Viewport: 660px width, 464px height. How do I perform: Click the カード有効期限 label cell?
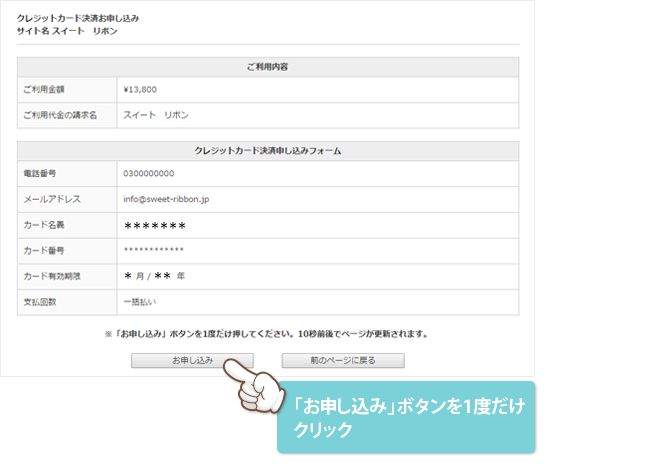click(67, 277)
